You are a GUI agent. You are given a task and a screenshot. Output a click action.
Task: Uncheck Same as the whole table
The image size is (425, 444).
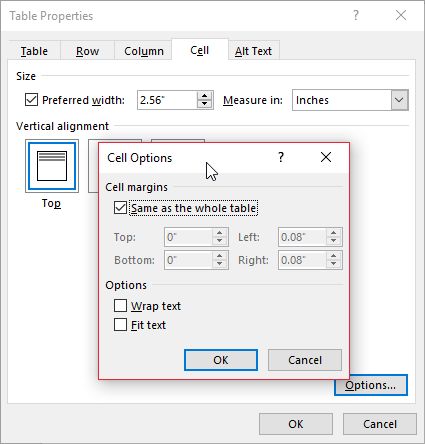pos(120,208)
